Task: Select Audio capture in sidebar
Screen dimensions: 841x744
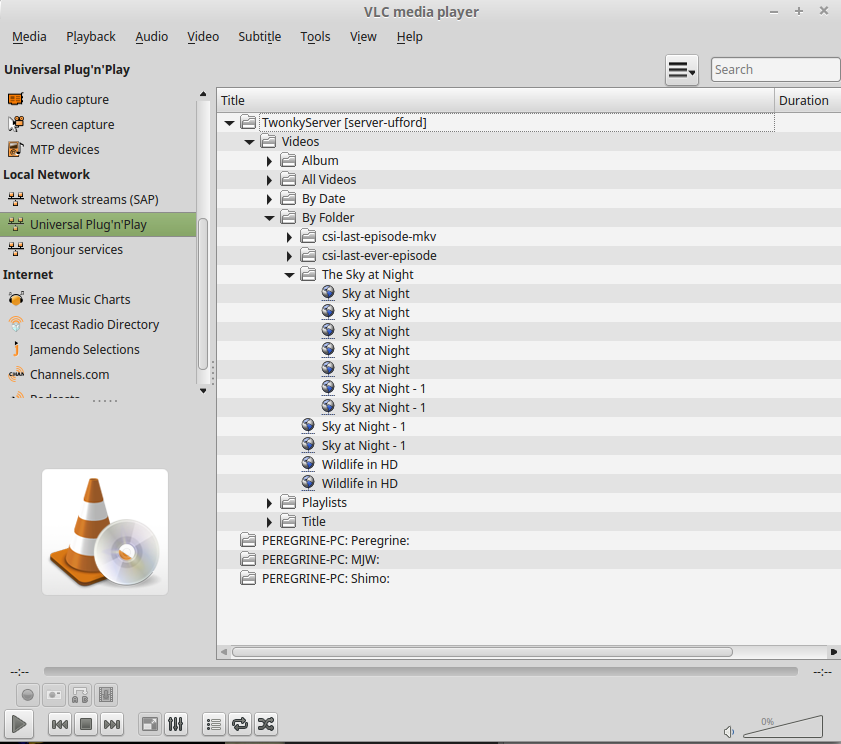Action: 99,99
